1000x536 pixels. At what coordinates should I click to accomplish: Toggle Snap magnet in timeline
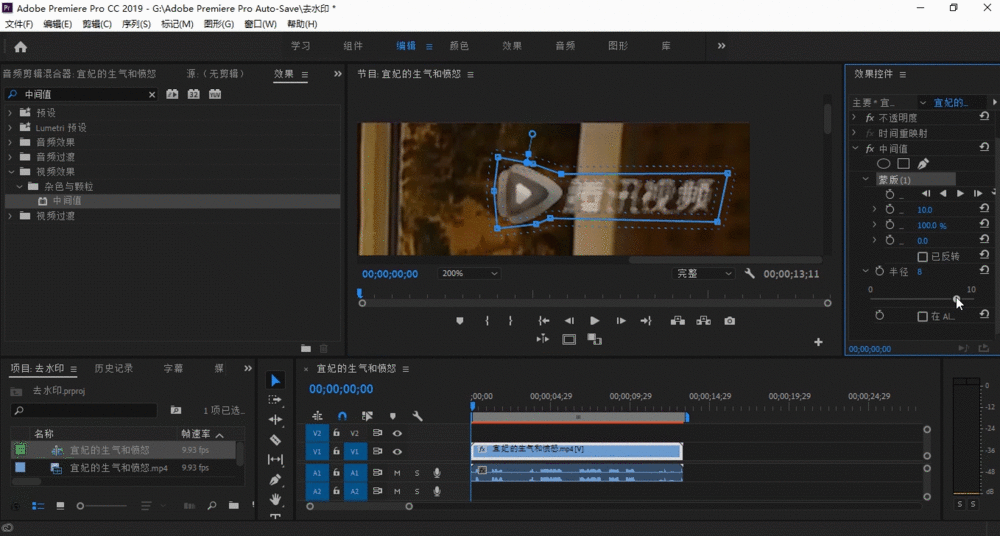click(x=342, y=416)
